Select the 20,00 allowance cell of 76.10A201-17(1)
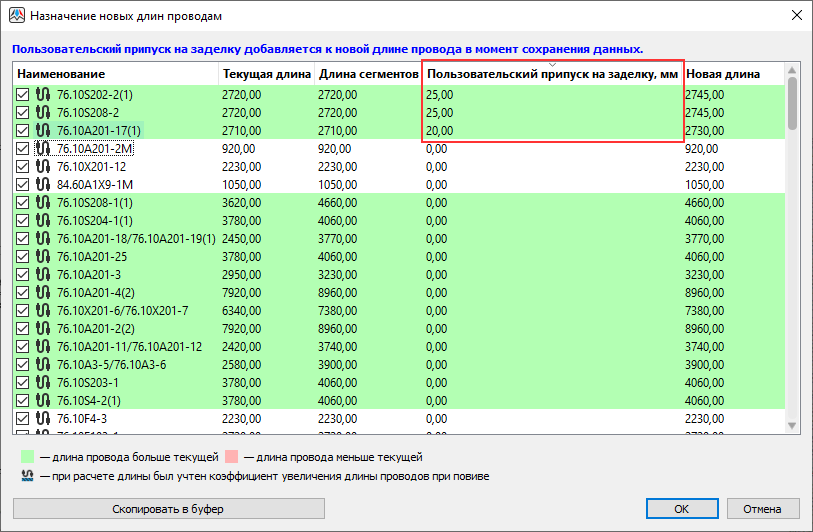 (x=551, y=130)
